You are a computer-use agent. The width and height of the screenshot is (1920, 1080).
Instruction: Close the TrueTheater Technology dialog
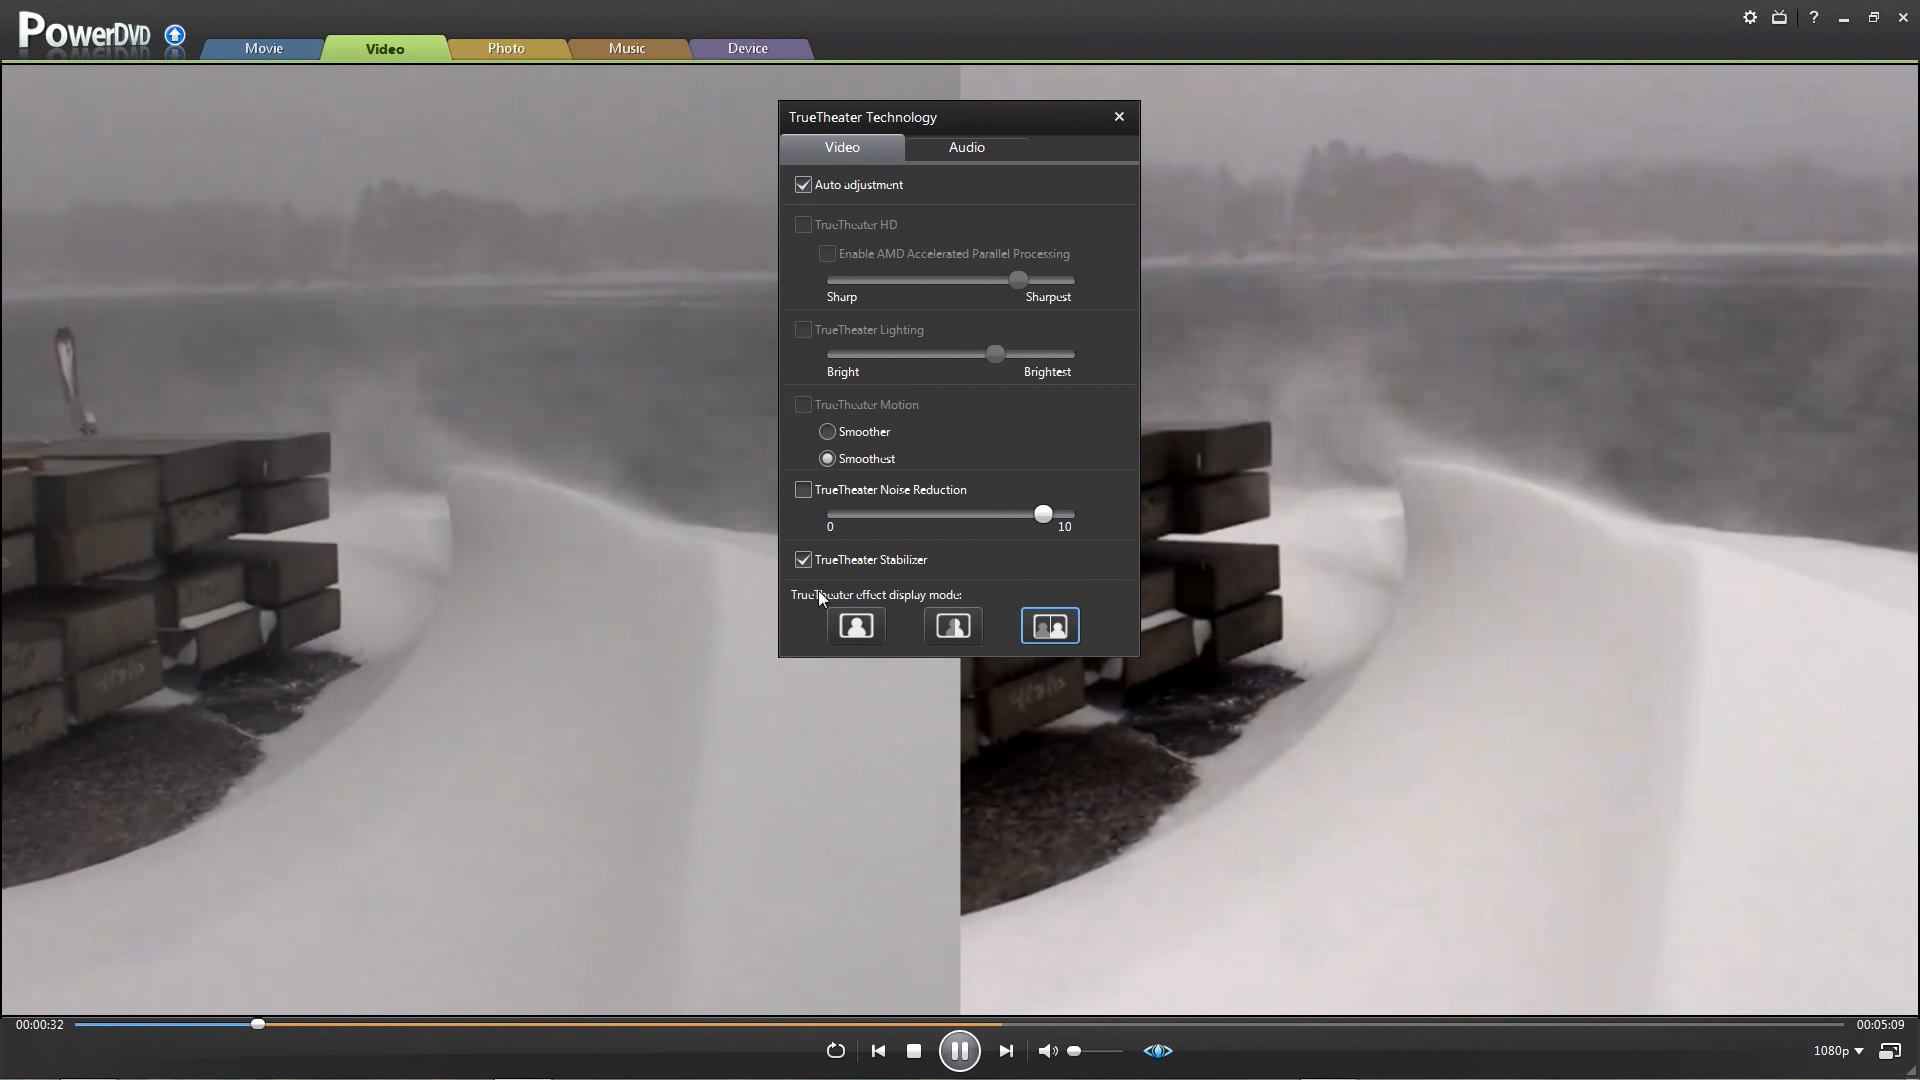[x=1119, y=117]
